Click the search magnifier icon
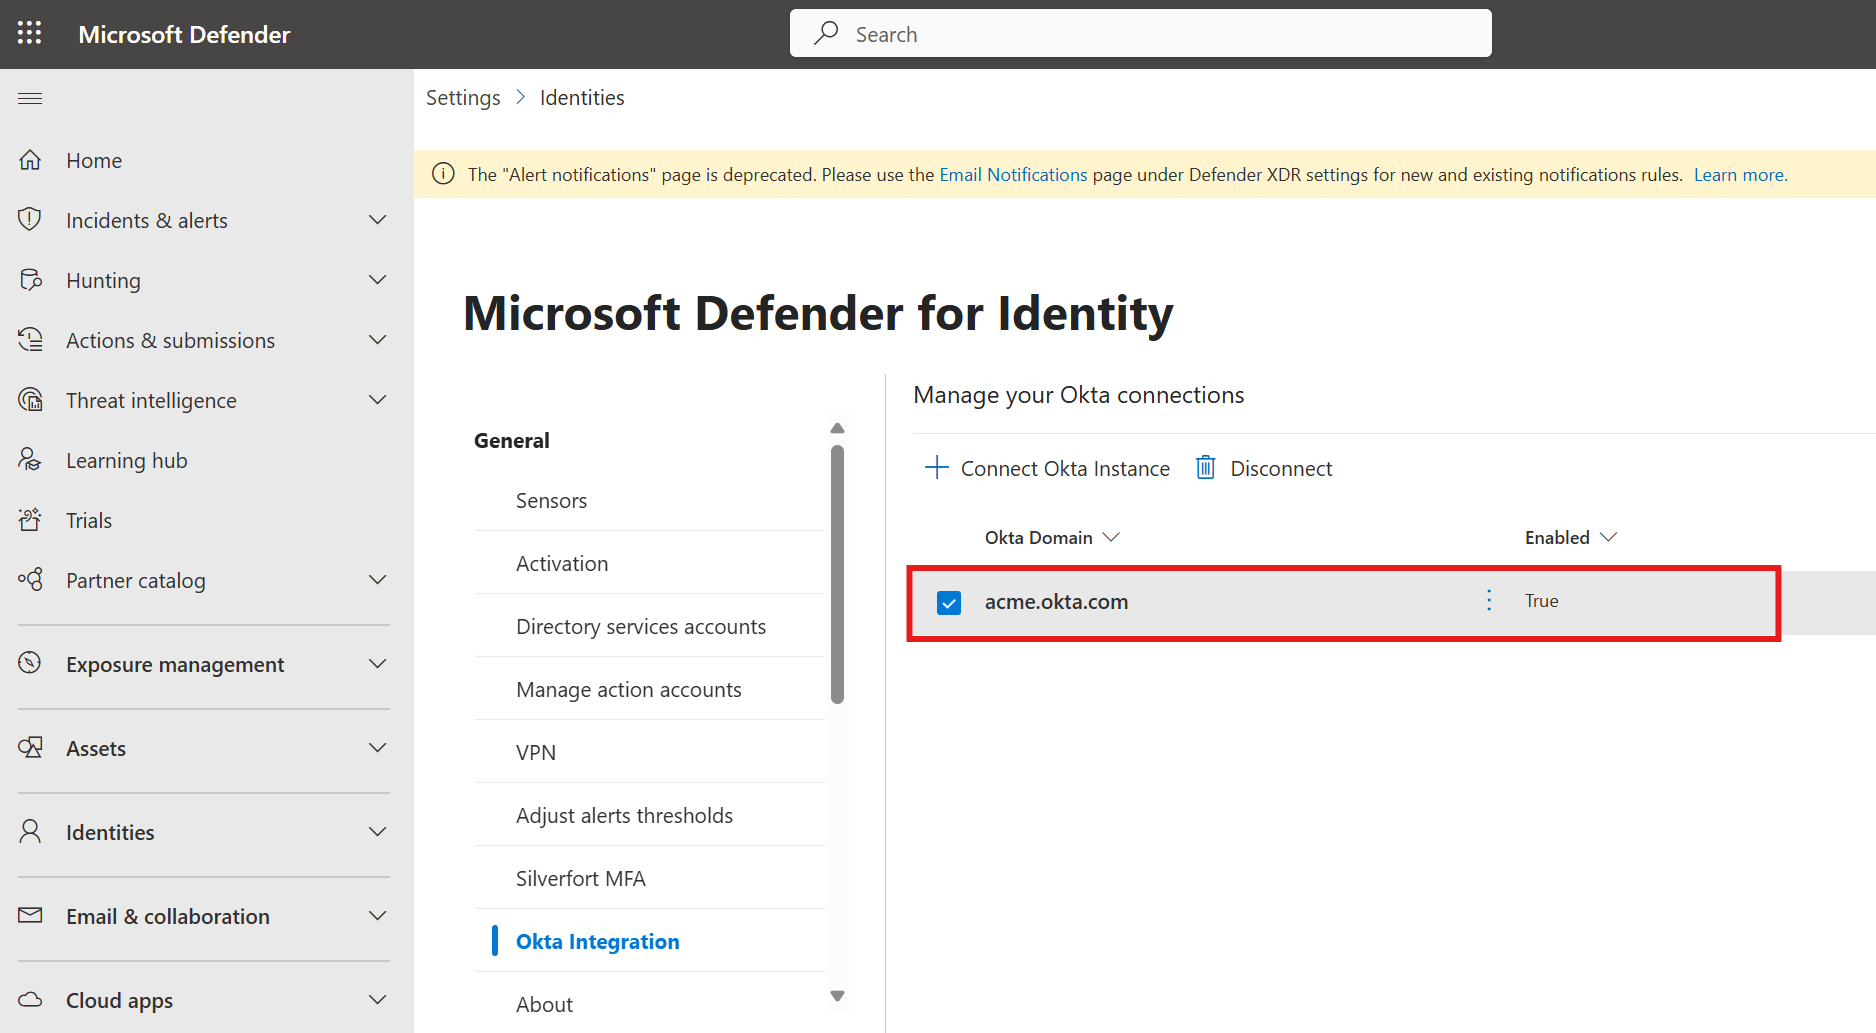 pyautogui.click(x=826, y=33)
